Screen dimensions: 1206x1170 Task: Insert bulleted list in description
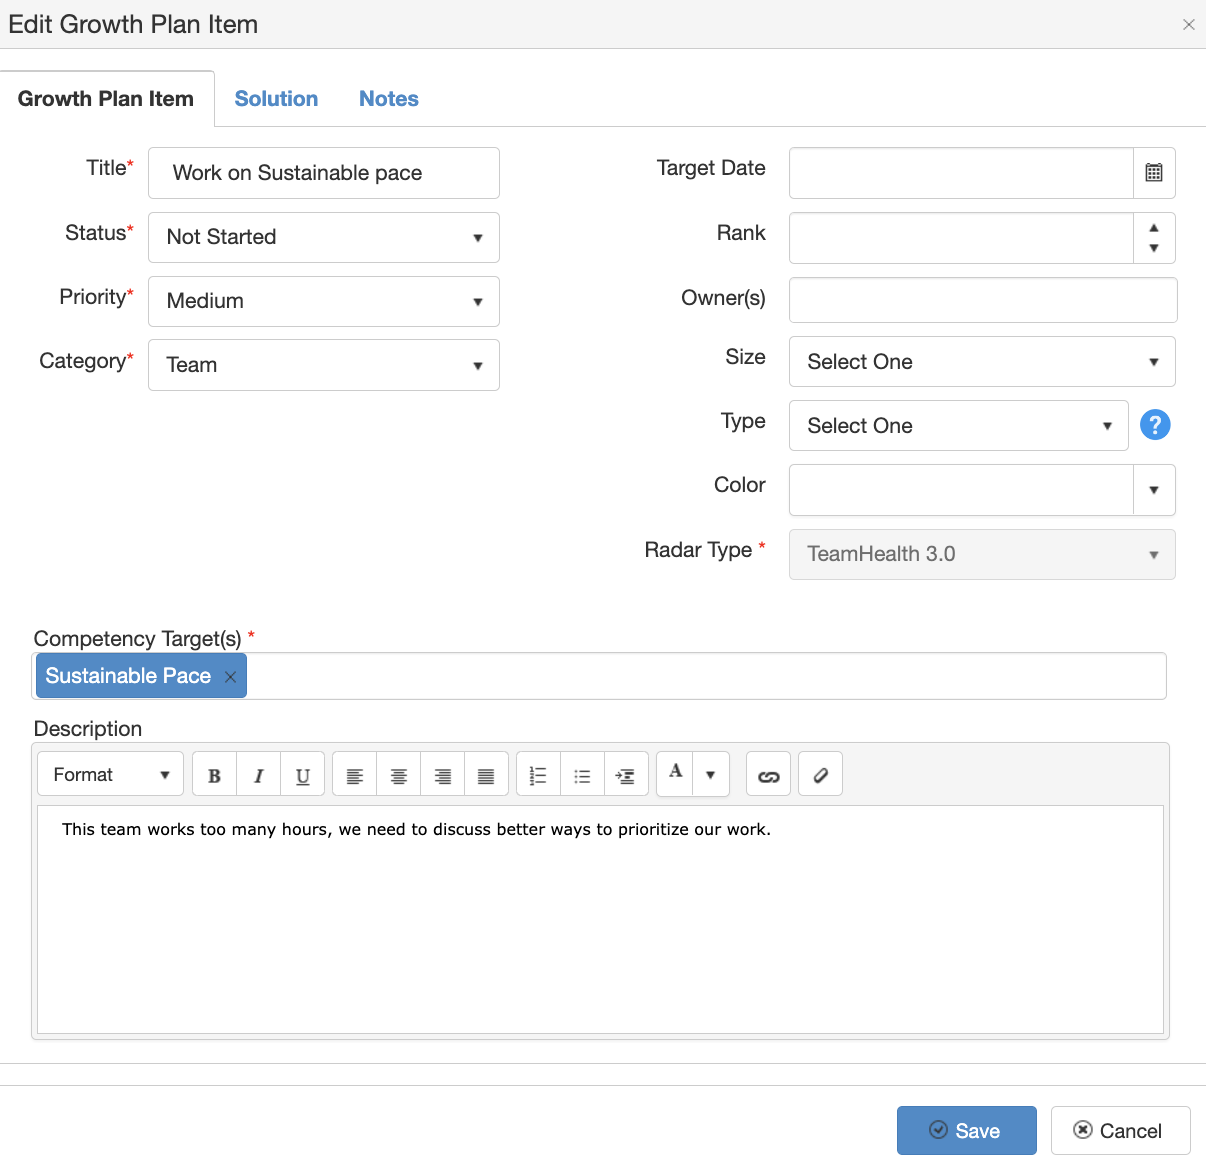tap(582, 775)
